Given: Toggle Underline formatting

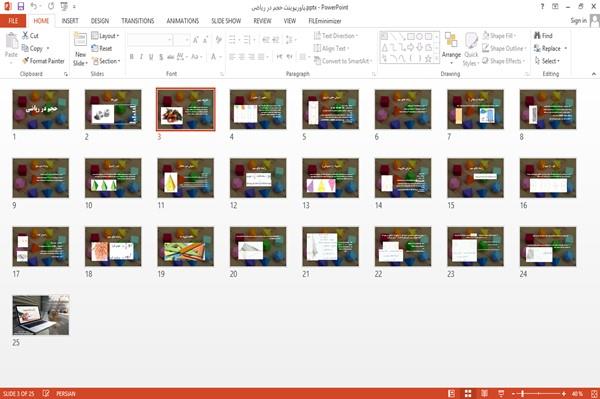Looking at the screenshot, I should (151, 57).
